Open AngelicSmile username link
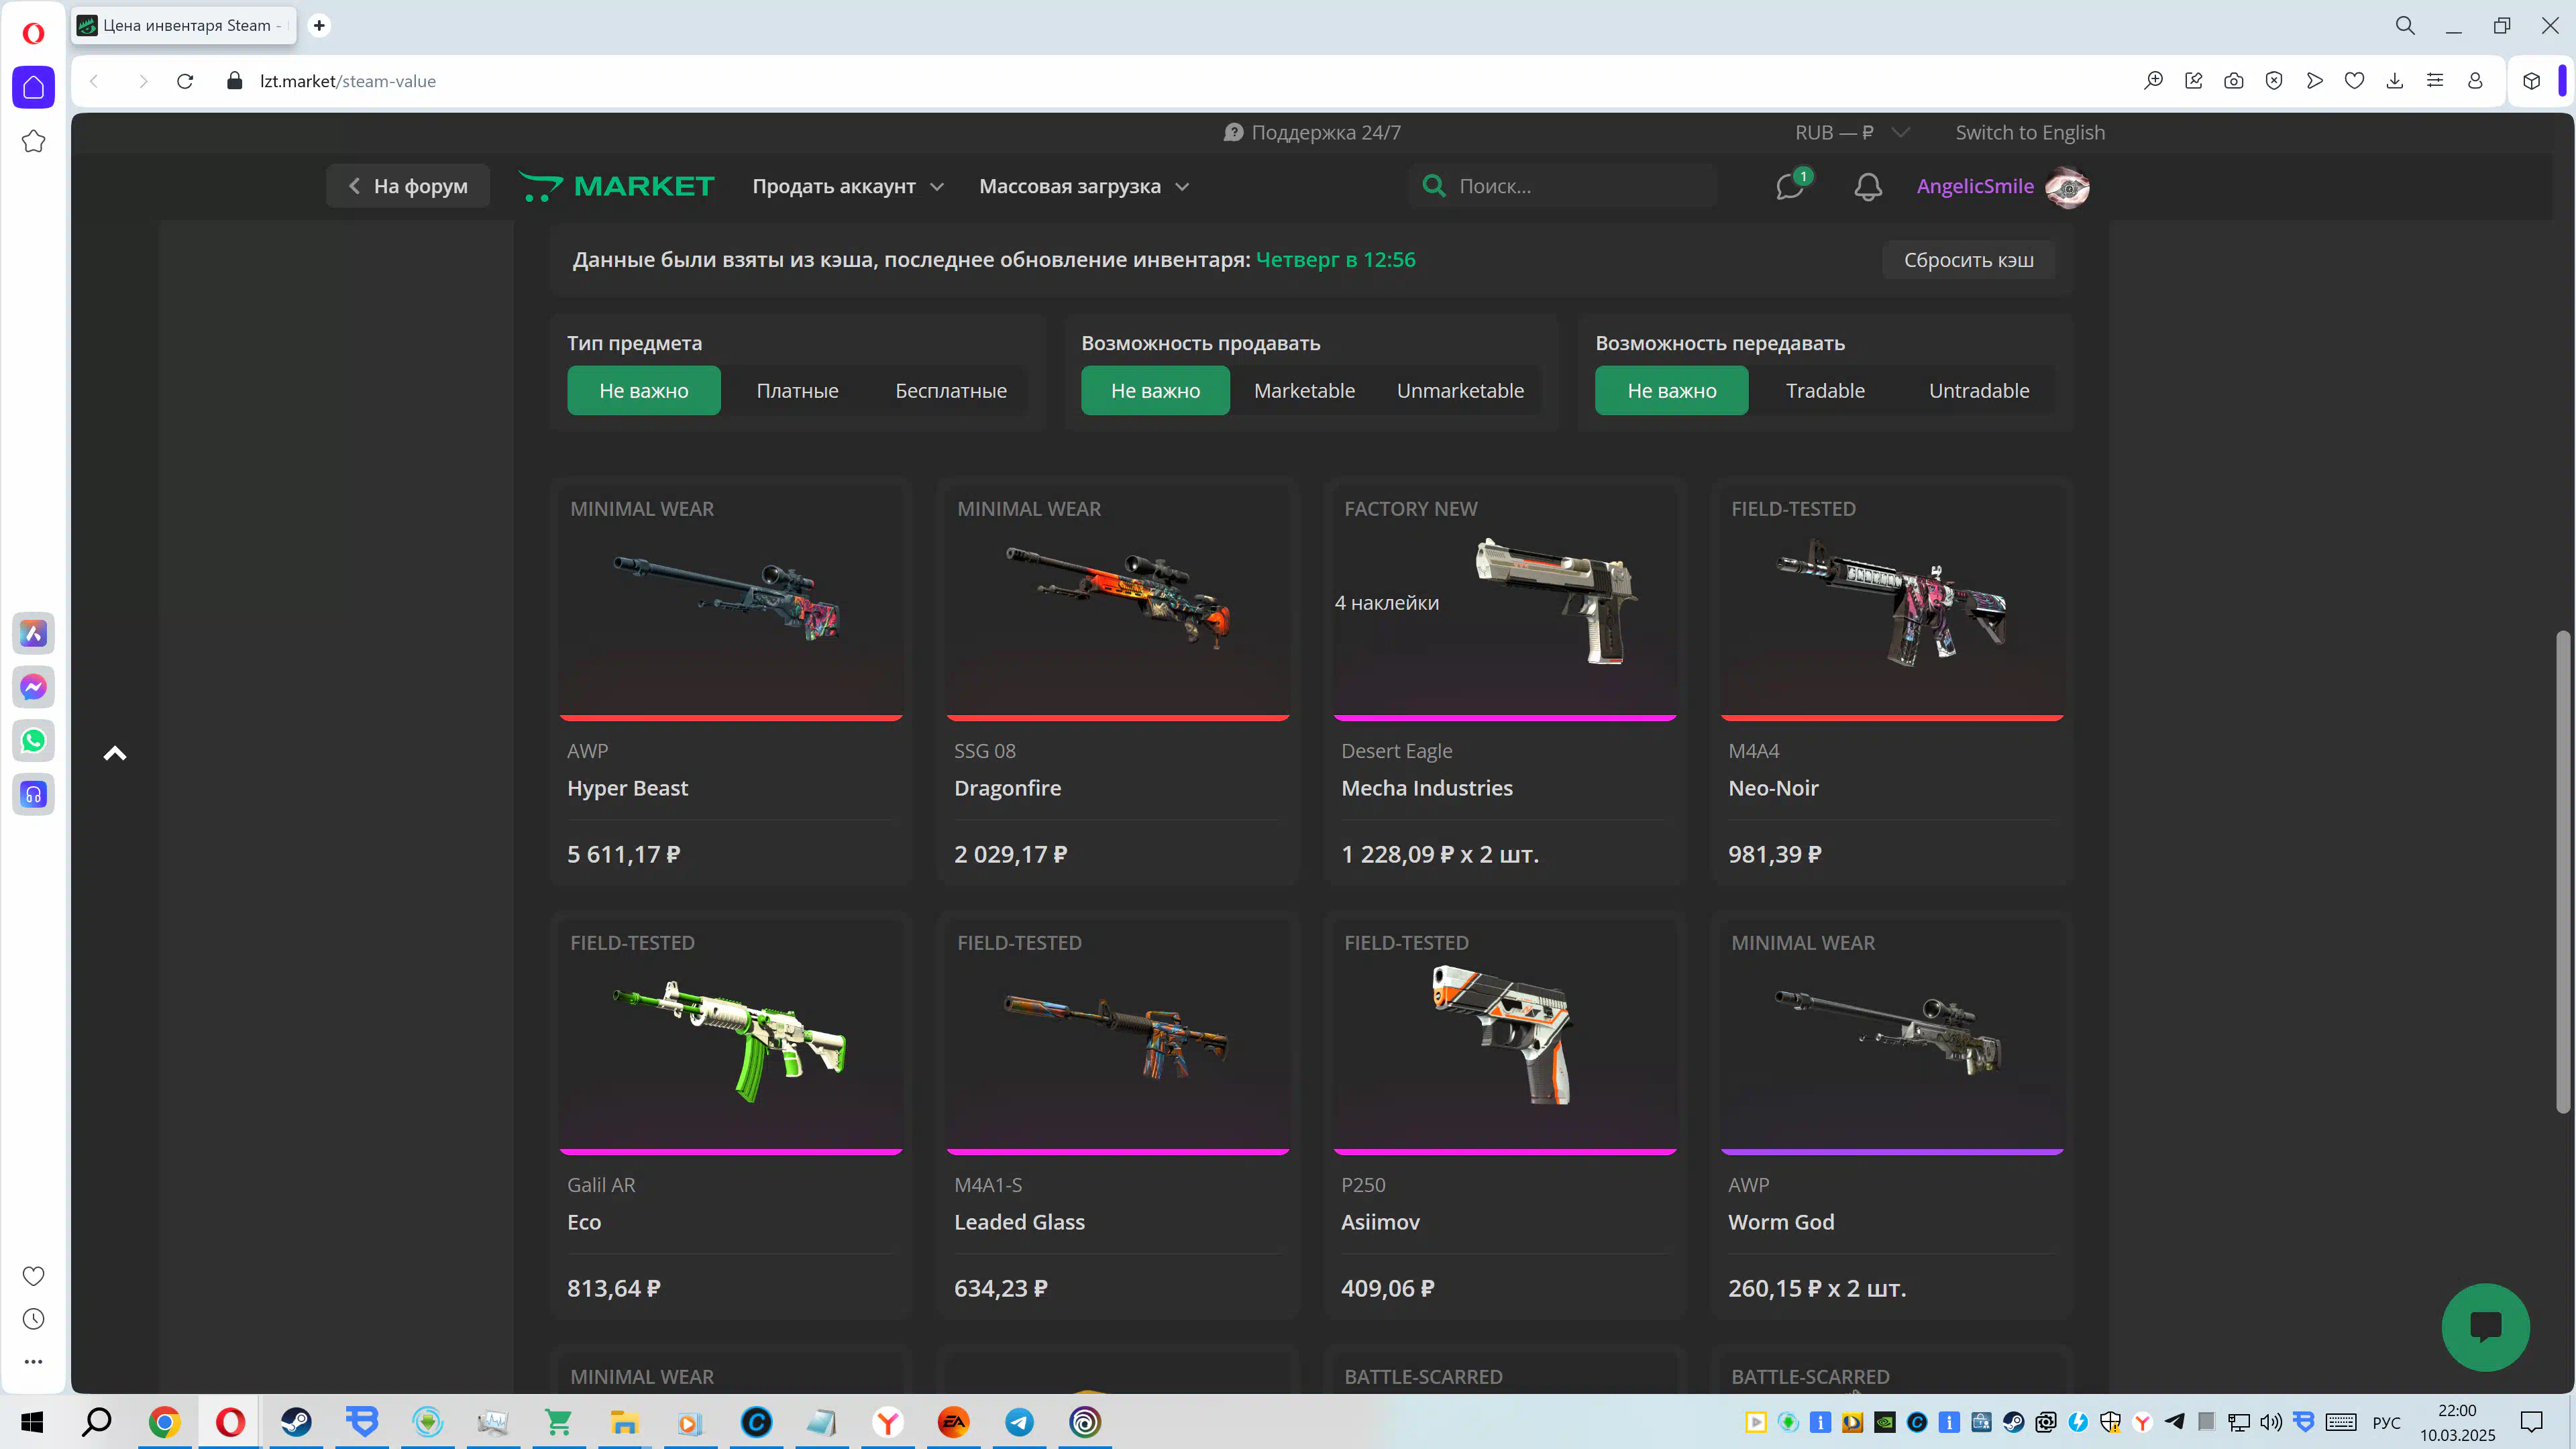2576x1449 pixels. (1975, 187)
